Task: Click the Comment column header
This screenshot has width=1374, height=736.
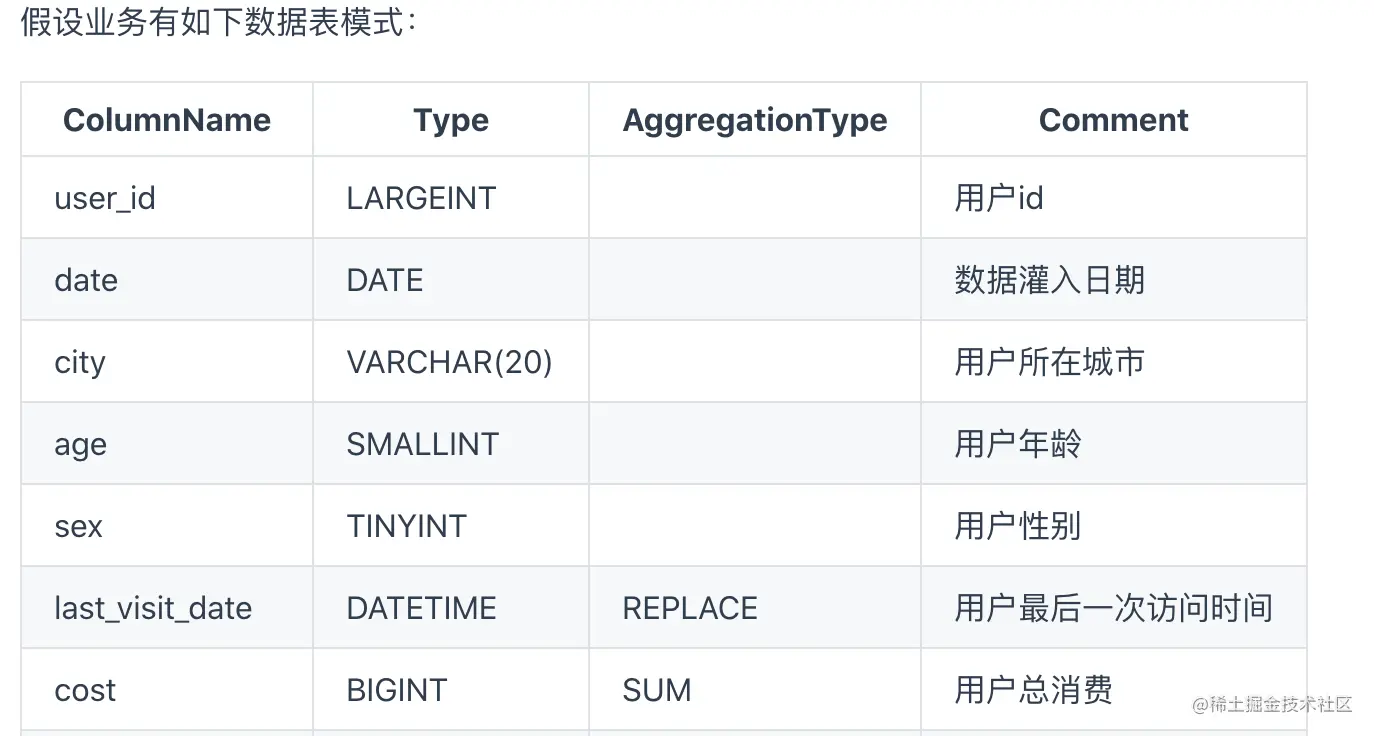Action: tap(1113, 120)
